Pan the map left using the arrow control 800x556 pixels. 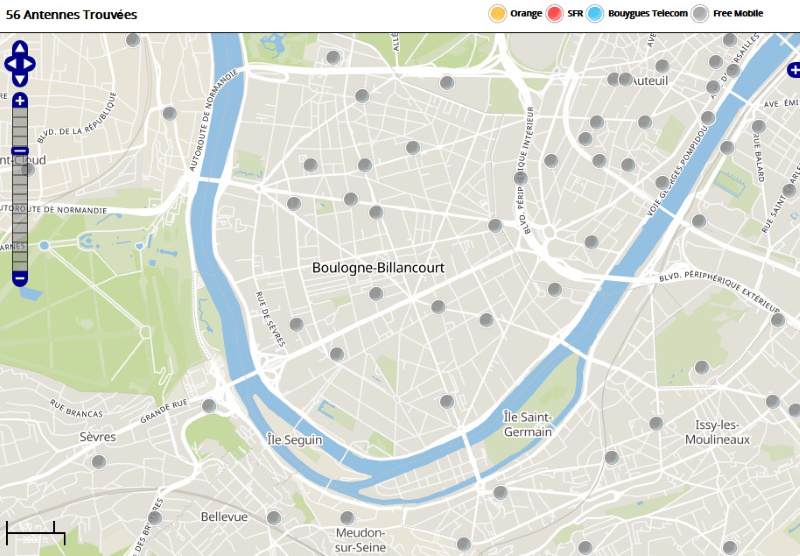[10, 64]
